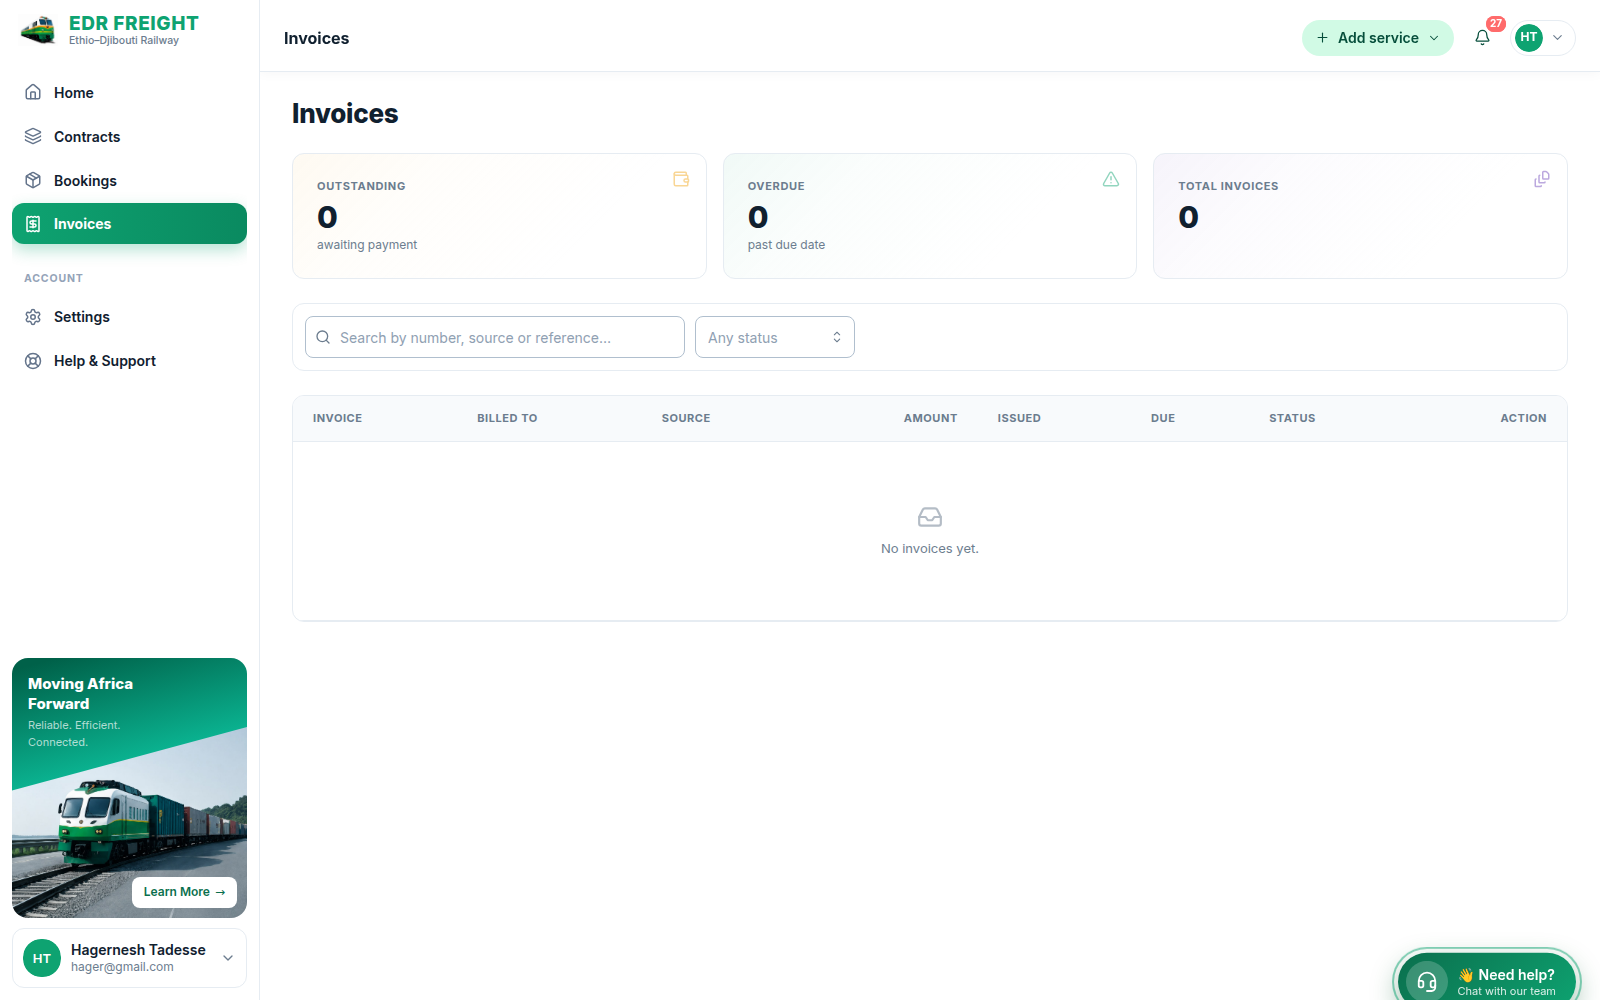Screen dimensions: 1600x1000
Task: Click the notification badge showing 27
Action: 1496,24
